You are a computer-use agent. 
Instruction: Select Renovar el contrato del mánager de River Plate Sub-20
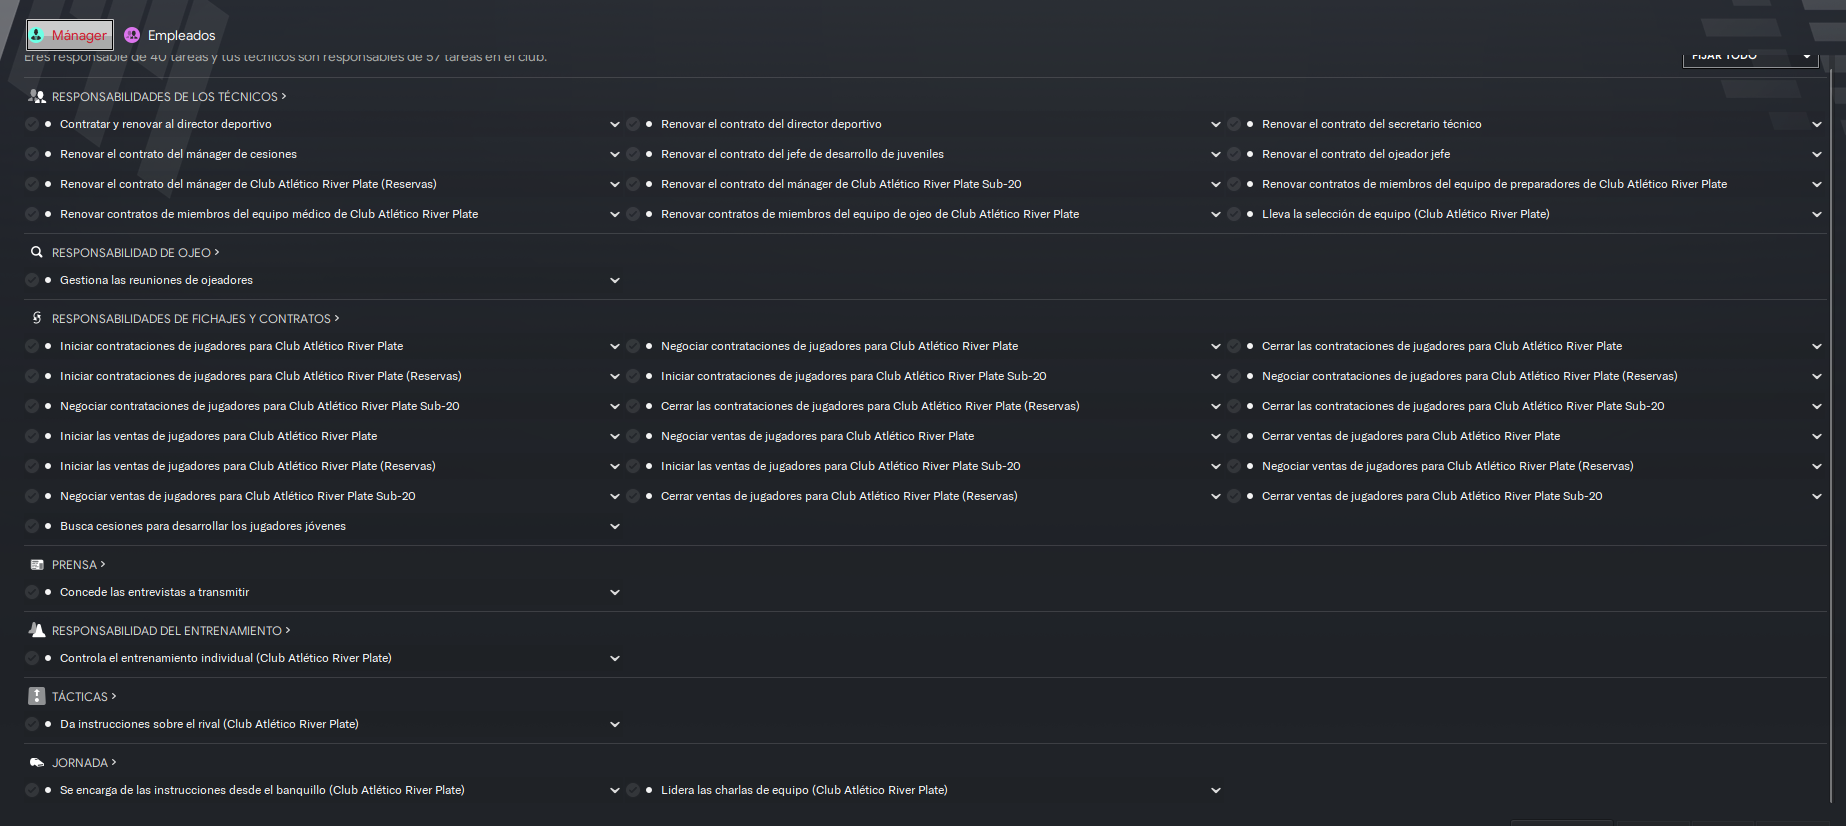pos(841,184)
